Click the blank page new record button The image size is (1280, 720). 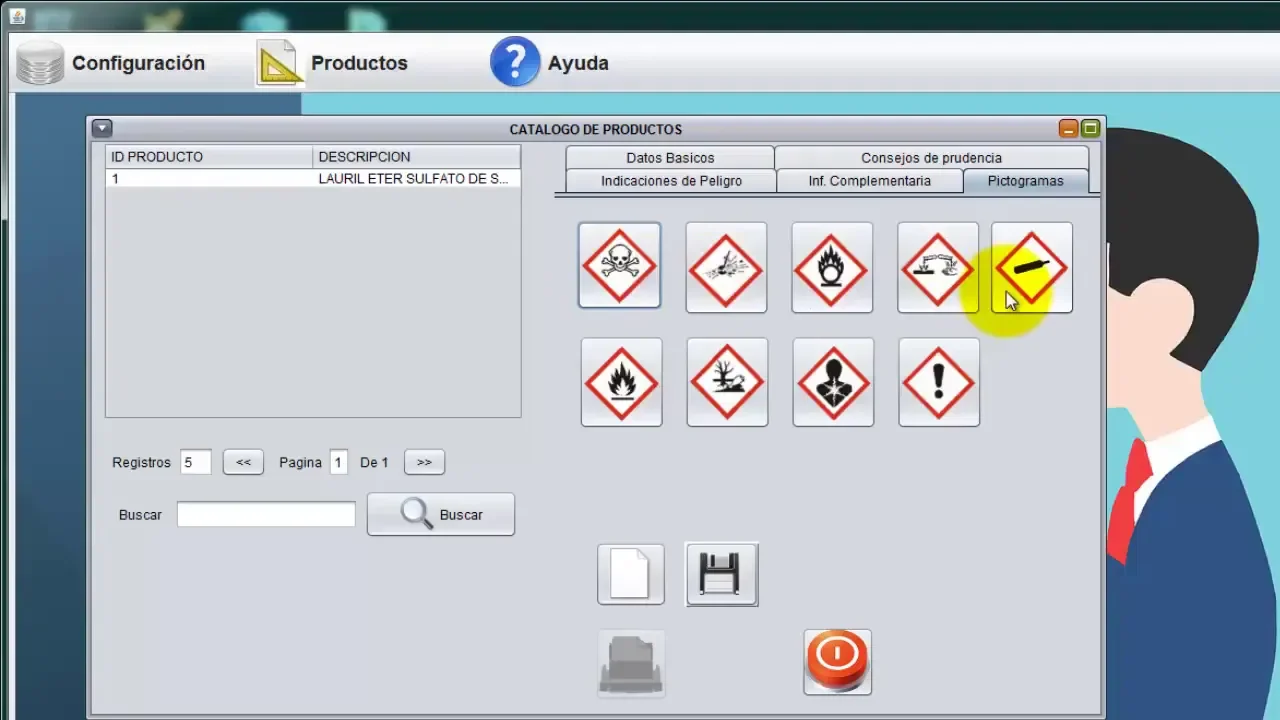pos(631,575)
